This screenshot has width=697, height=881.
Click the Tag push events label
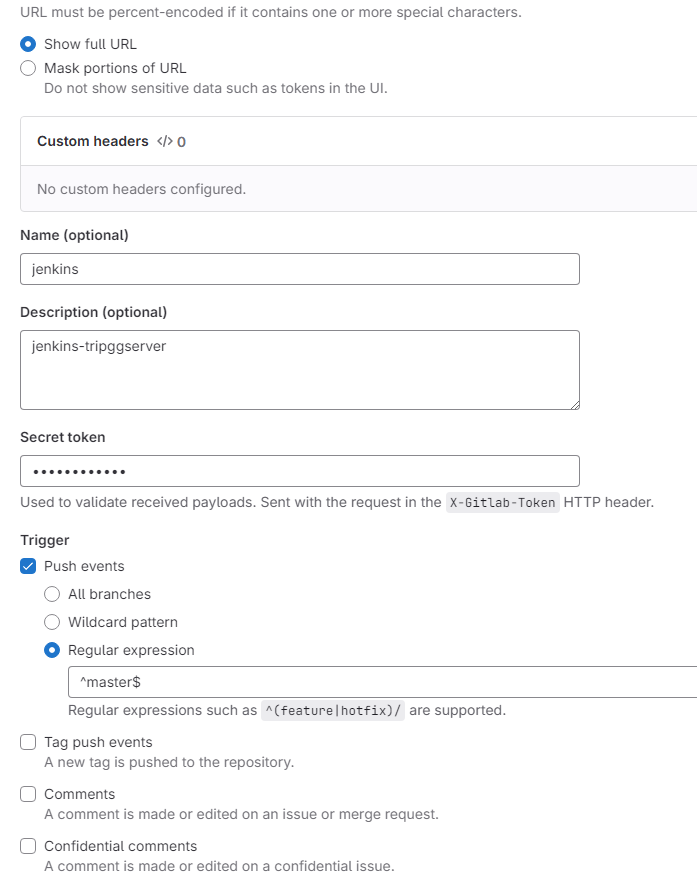(x=98, y=742)
